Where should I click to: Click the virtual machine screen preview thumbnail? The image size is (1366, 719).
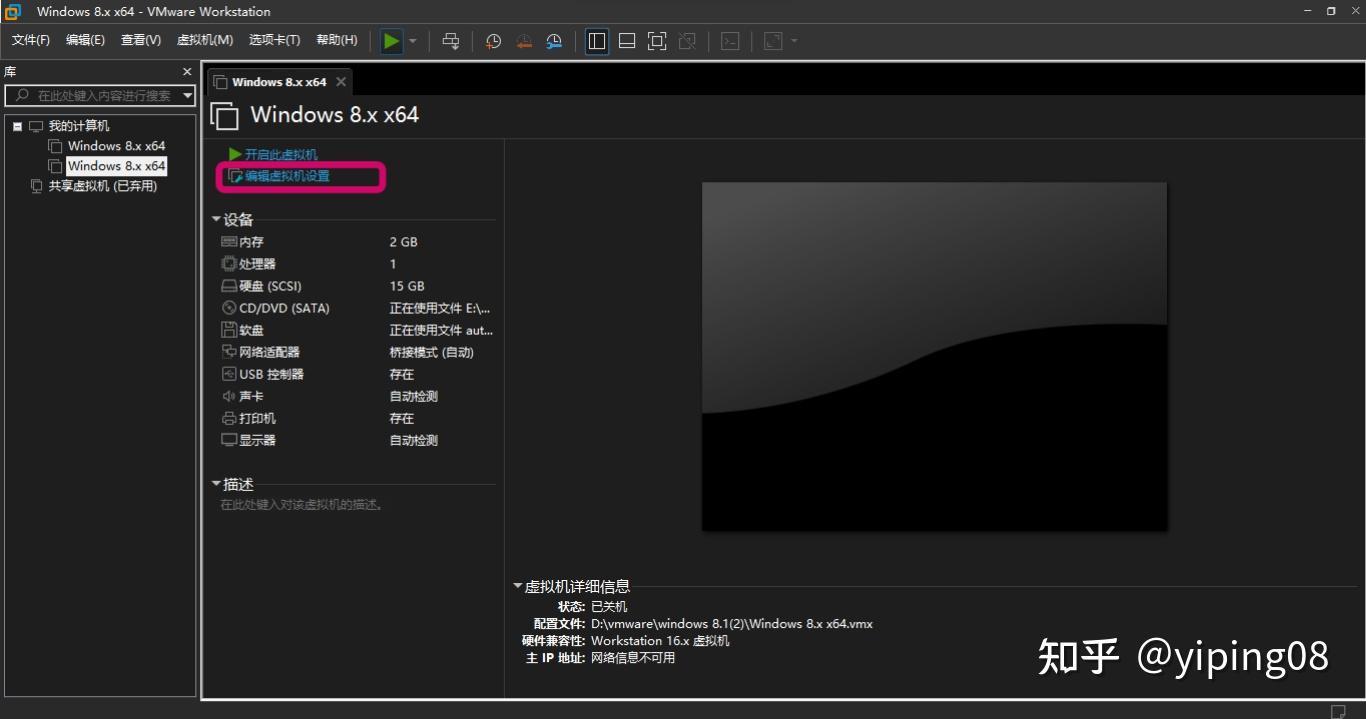(934, 356)
